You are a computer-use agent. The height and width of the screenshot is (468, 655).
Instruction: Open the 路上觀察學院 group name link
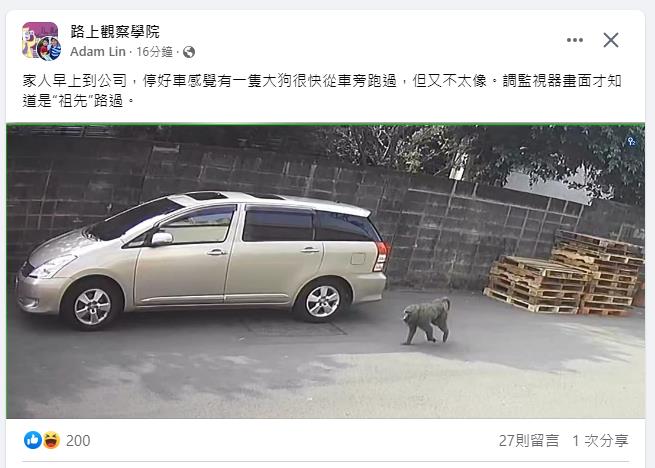tap(115, 32)
